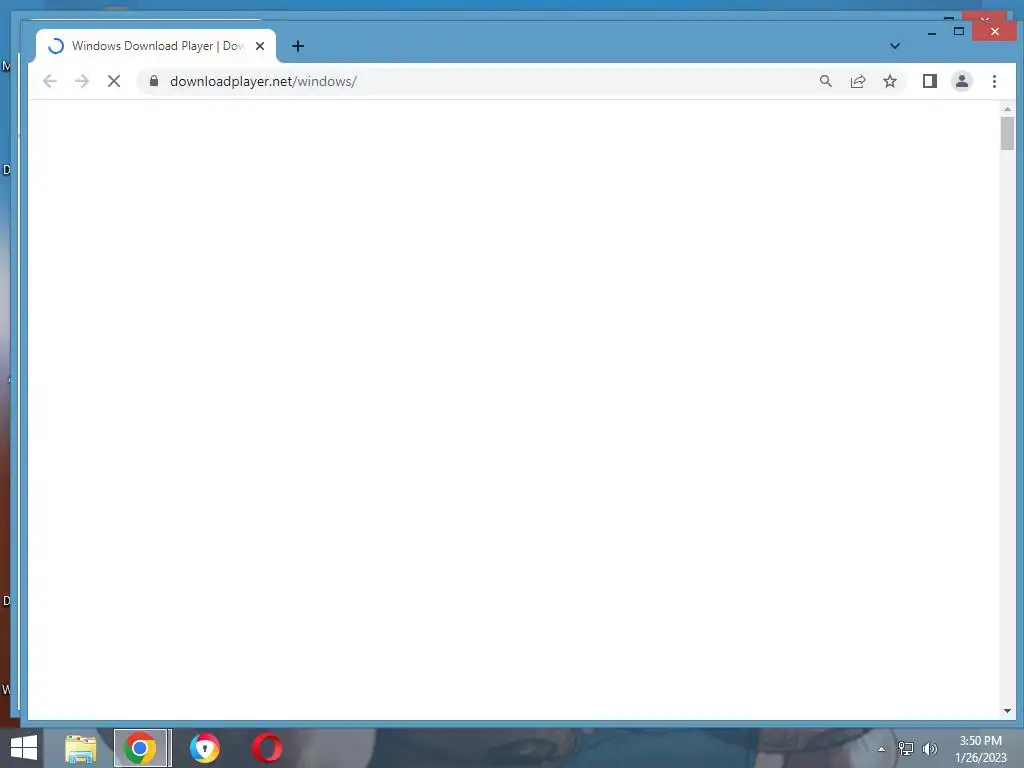Image resolution: width=1024 pixels, height=768 pixels.
Task: Open the Chrome three-dot menu
Action: pos(994,81)
